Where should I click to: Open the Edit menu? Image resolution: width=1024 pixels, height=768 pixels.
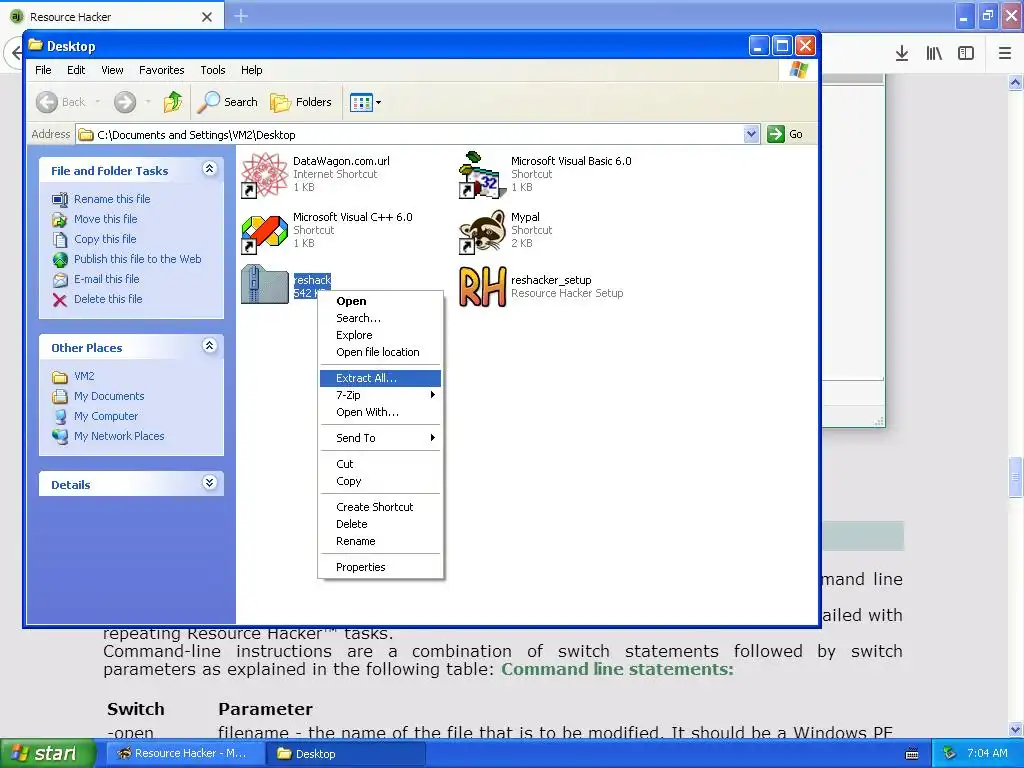(x=76, y=70)
